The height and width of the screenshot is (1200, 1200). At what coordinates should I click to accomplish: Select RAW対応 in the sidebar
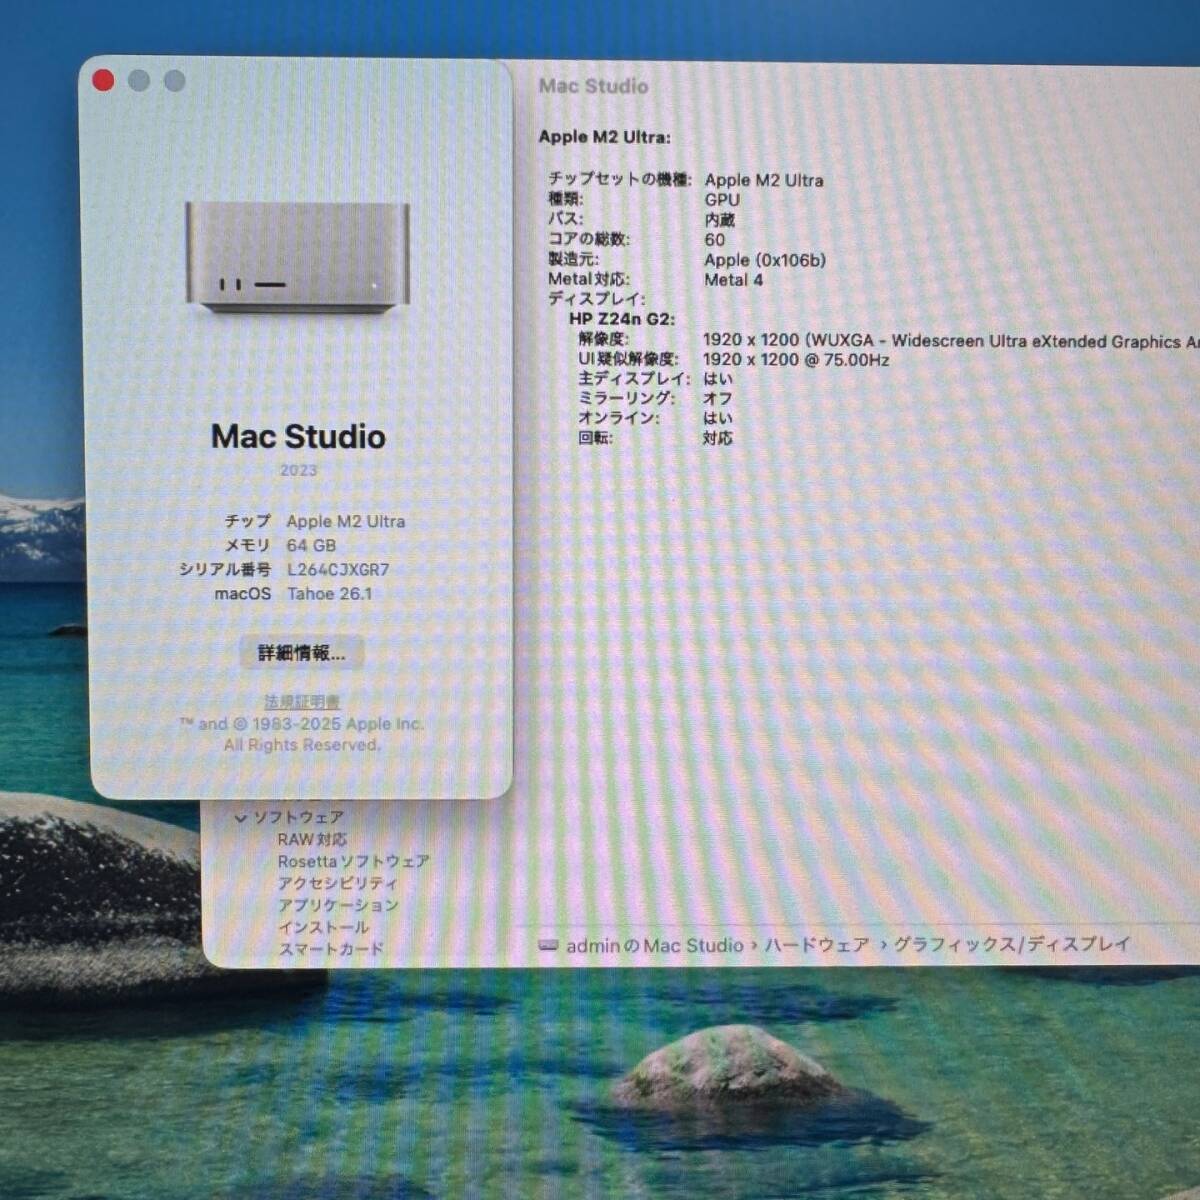point(312,839)
